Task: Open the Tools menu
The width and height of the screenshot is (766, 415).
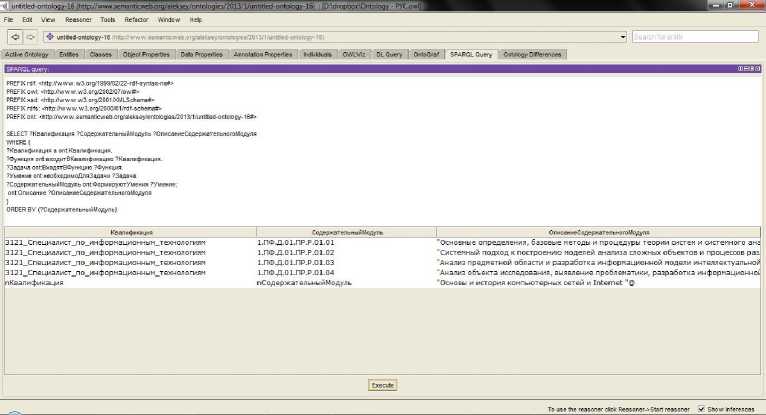Action: pyautogui.click(x=108, y=20)
